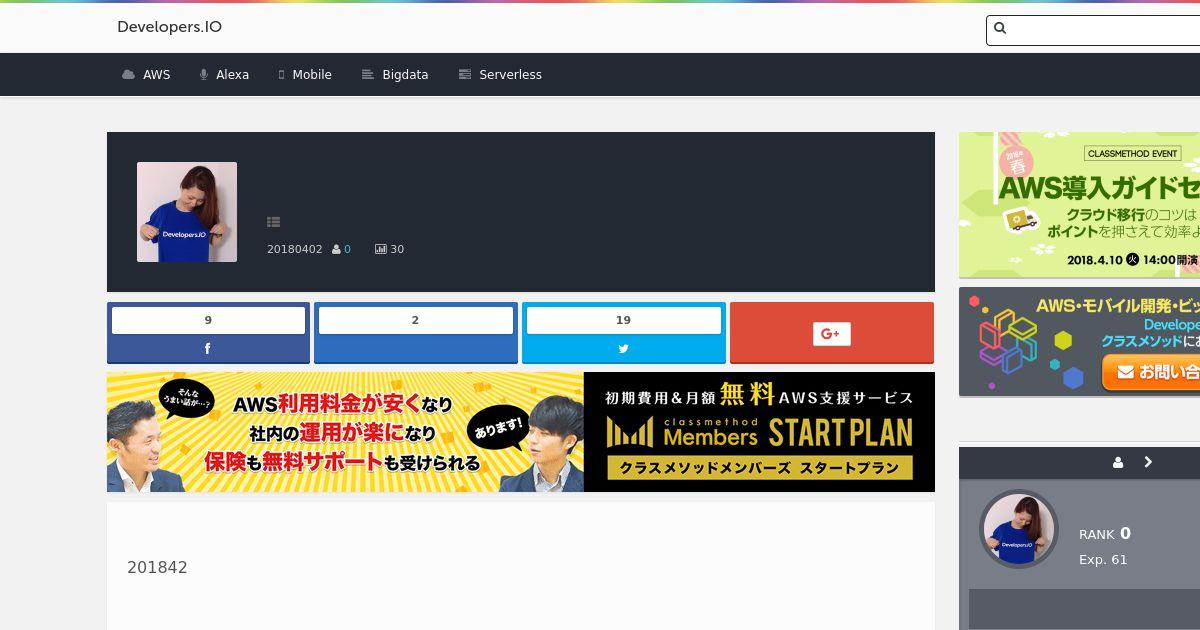The image size is (1200, 630).
Task: Open AWS guide seminar event banner
Action: pos(1079,205)
